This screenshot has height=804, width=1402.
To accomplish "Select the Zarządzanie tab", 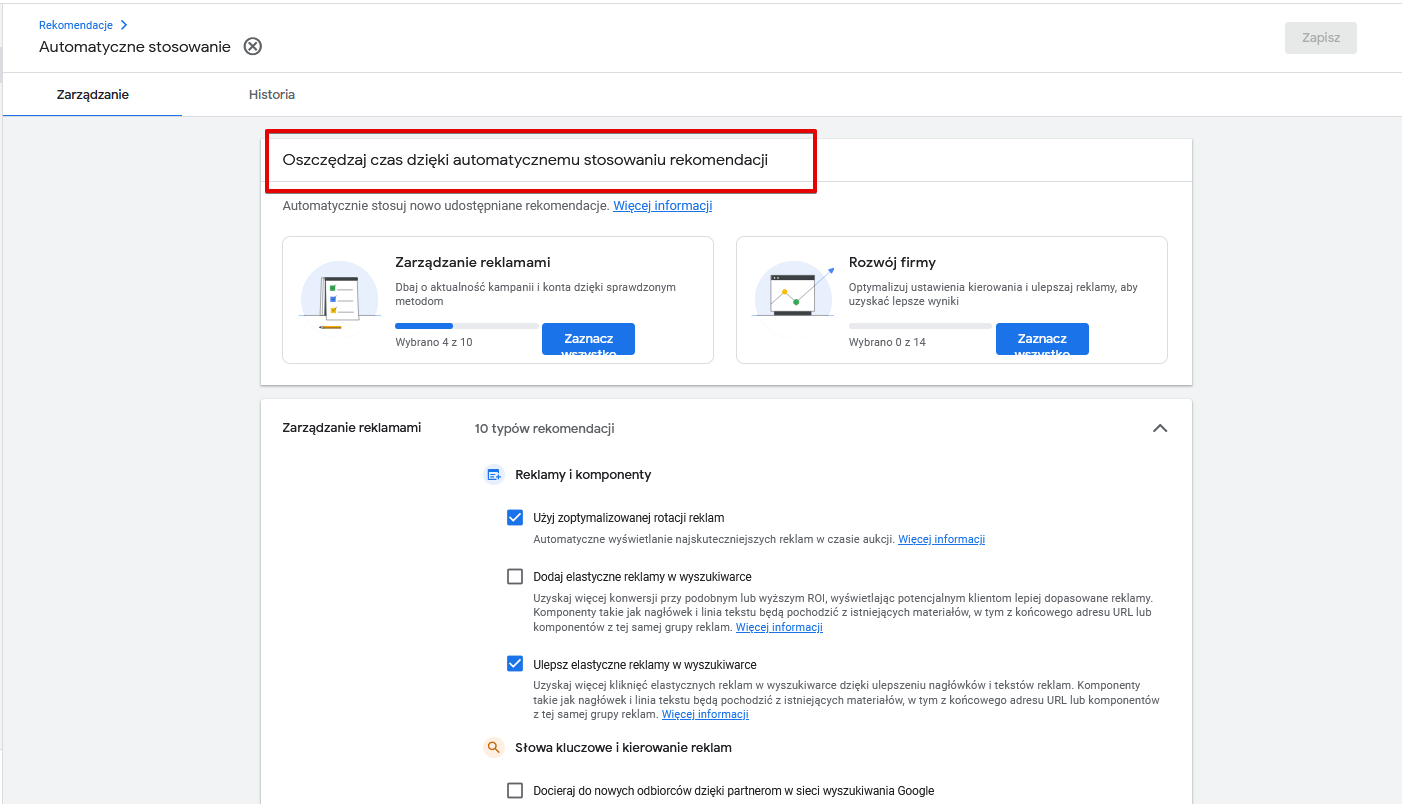I will coord(93,95).
